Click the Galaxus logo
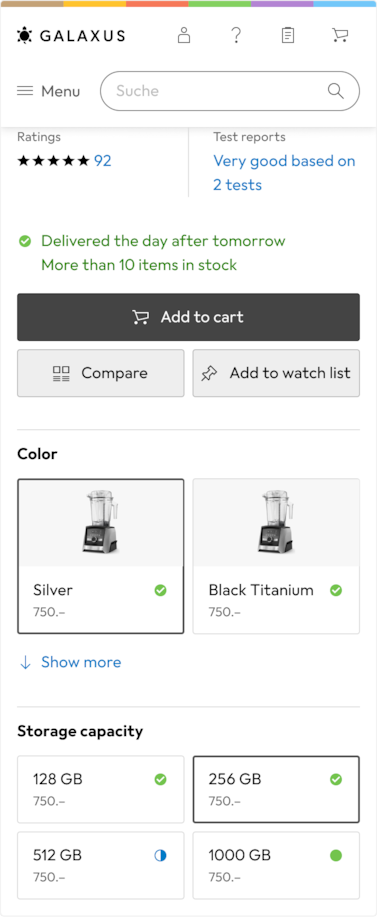The height and width of the screenshot is (917, 377). click(71, 36)
